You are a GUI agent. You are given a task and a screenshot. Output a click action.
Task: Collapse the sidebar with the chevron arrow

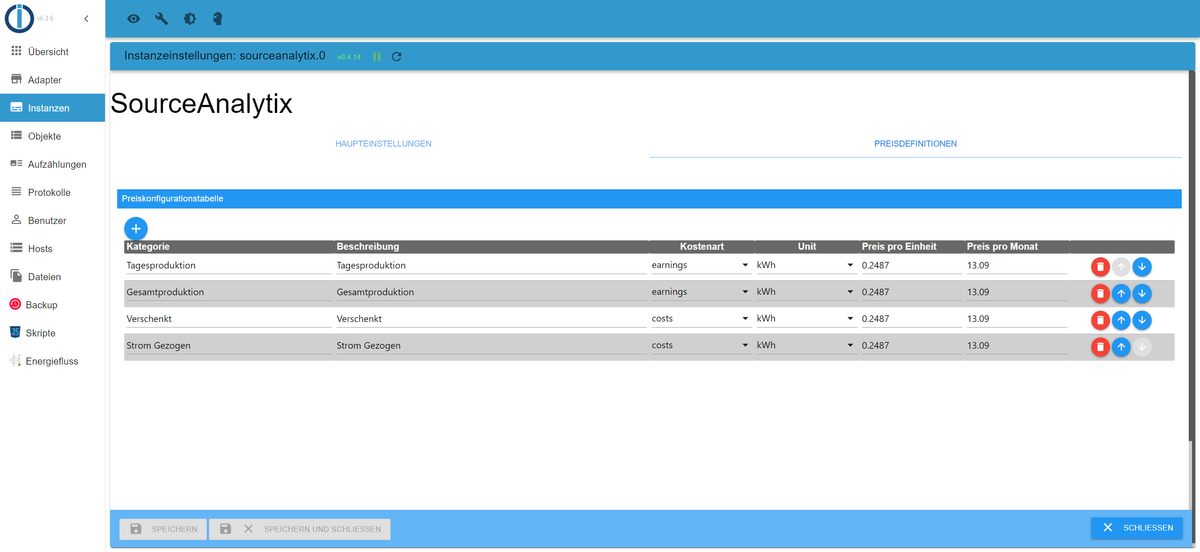86,19
